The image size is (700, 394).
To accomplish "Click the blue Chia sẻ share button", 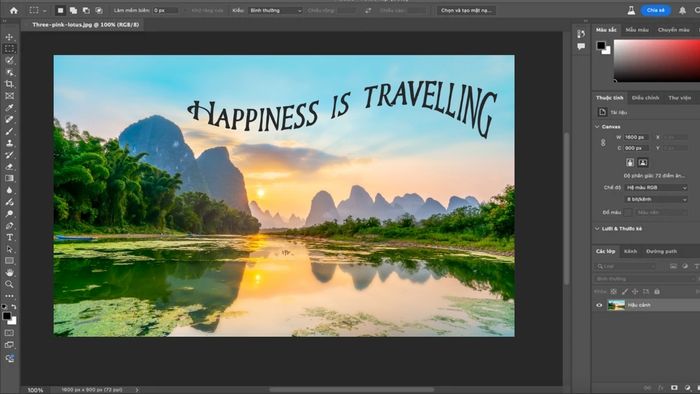I will 656,10.
